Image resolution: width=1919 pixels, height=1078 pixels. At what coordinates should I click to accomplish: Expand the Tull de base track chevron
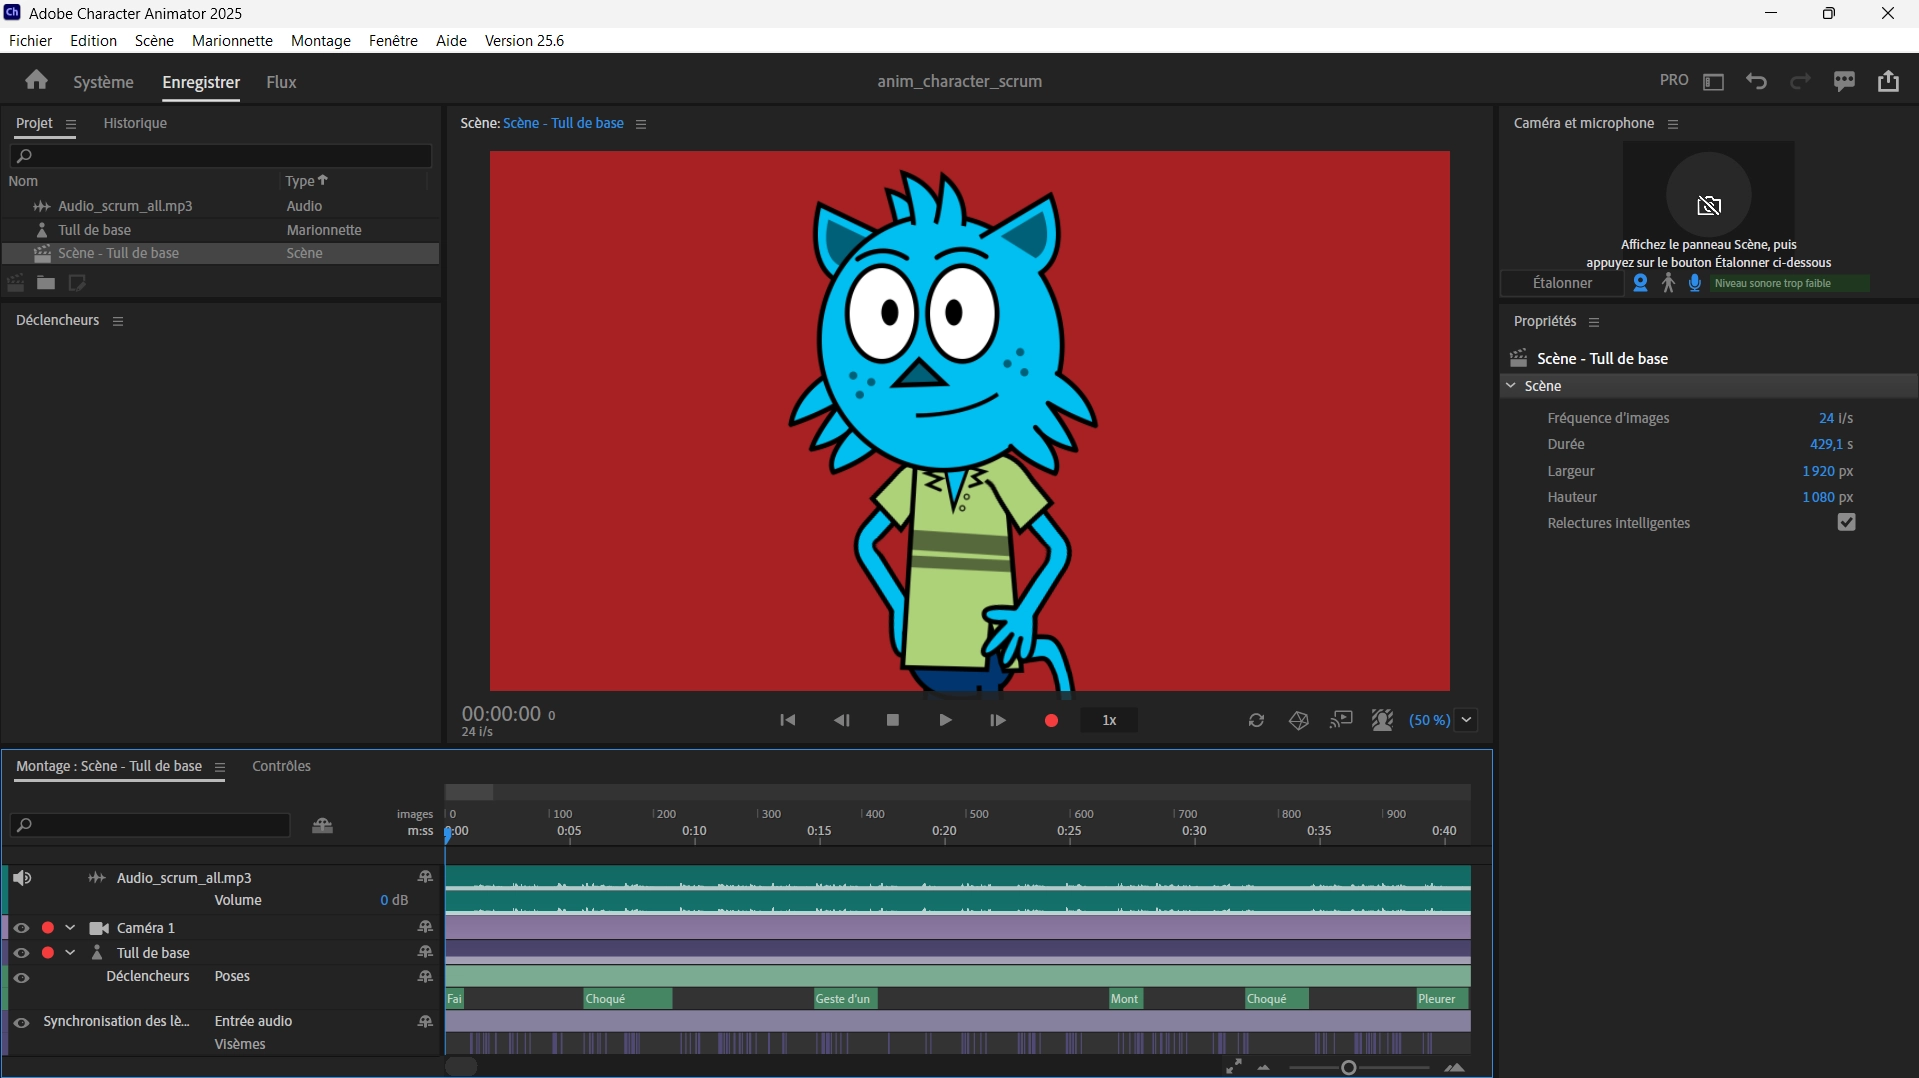pos(70,952)
